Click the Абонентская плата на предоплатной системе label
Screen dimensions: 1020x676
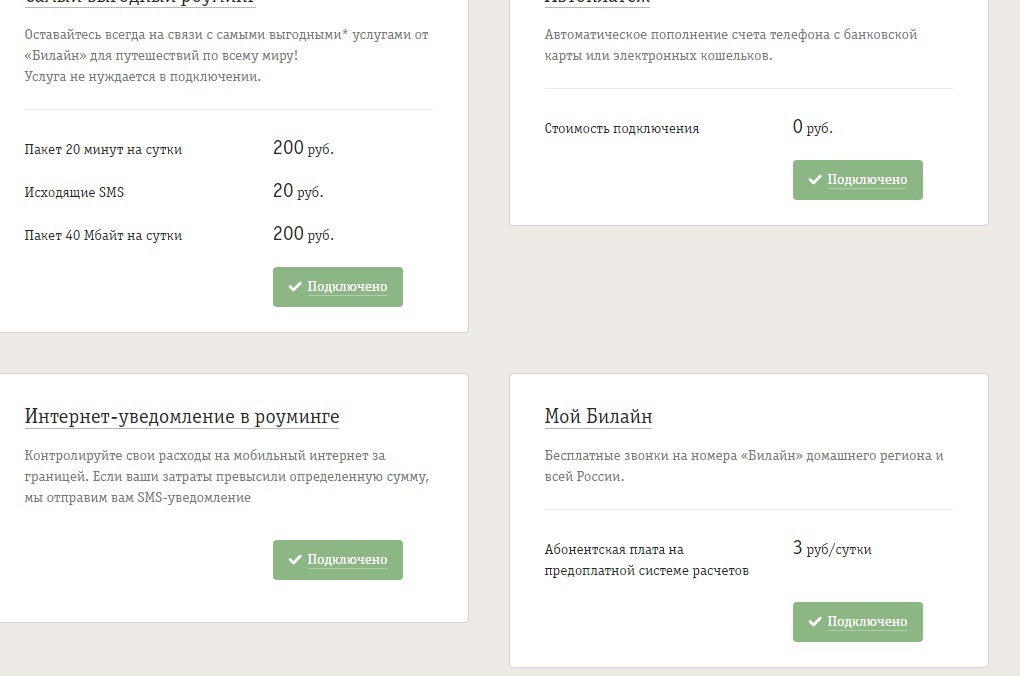(x=646, y=560)
